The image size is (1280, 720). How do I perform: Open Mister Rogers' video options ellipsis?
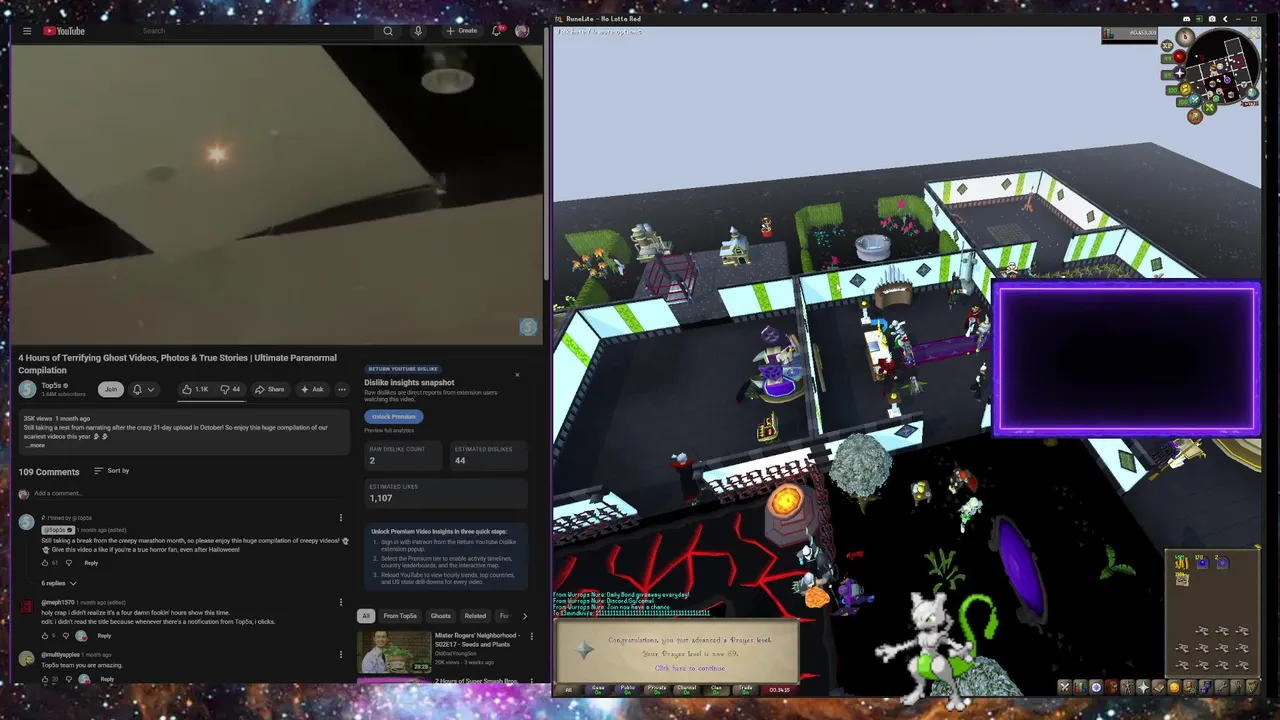(x=531, y=636)
